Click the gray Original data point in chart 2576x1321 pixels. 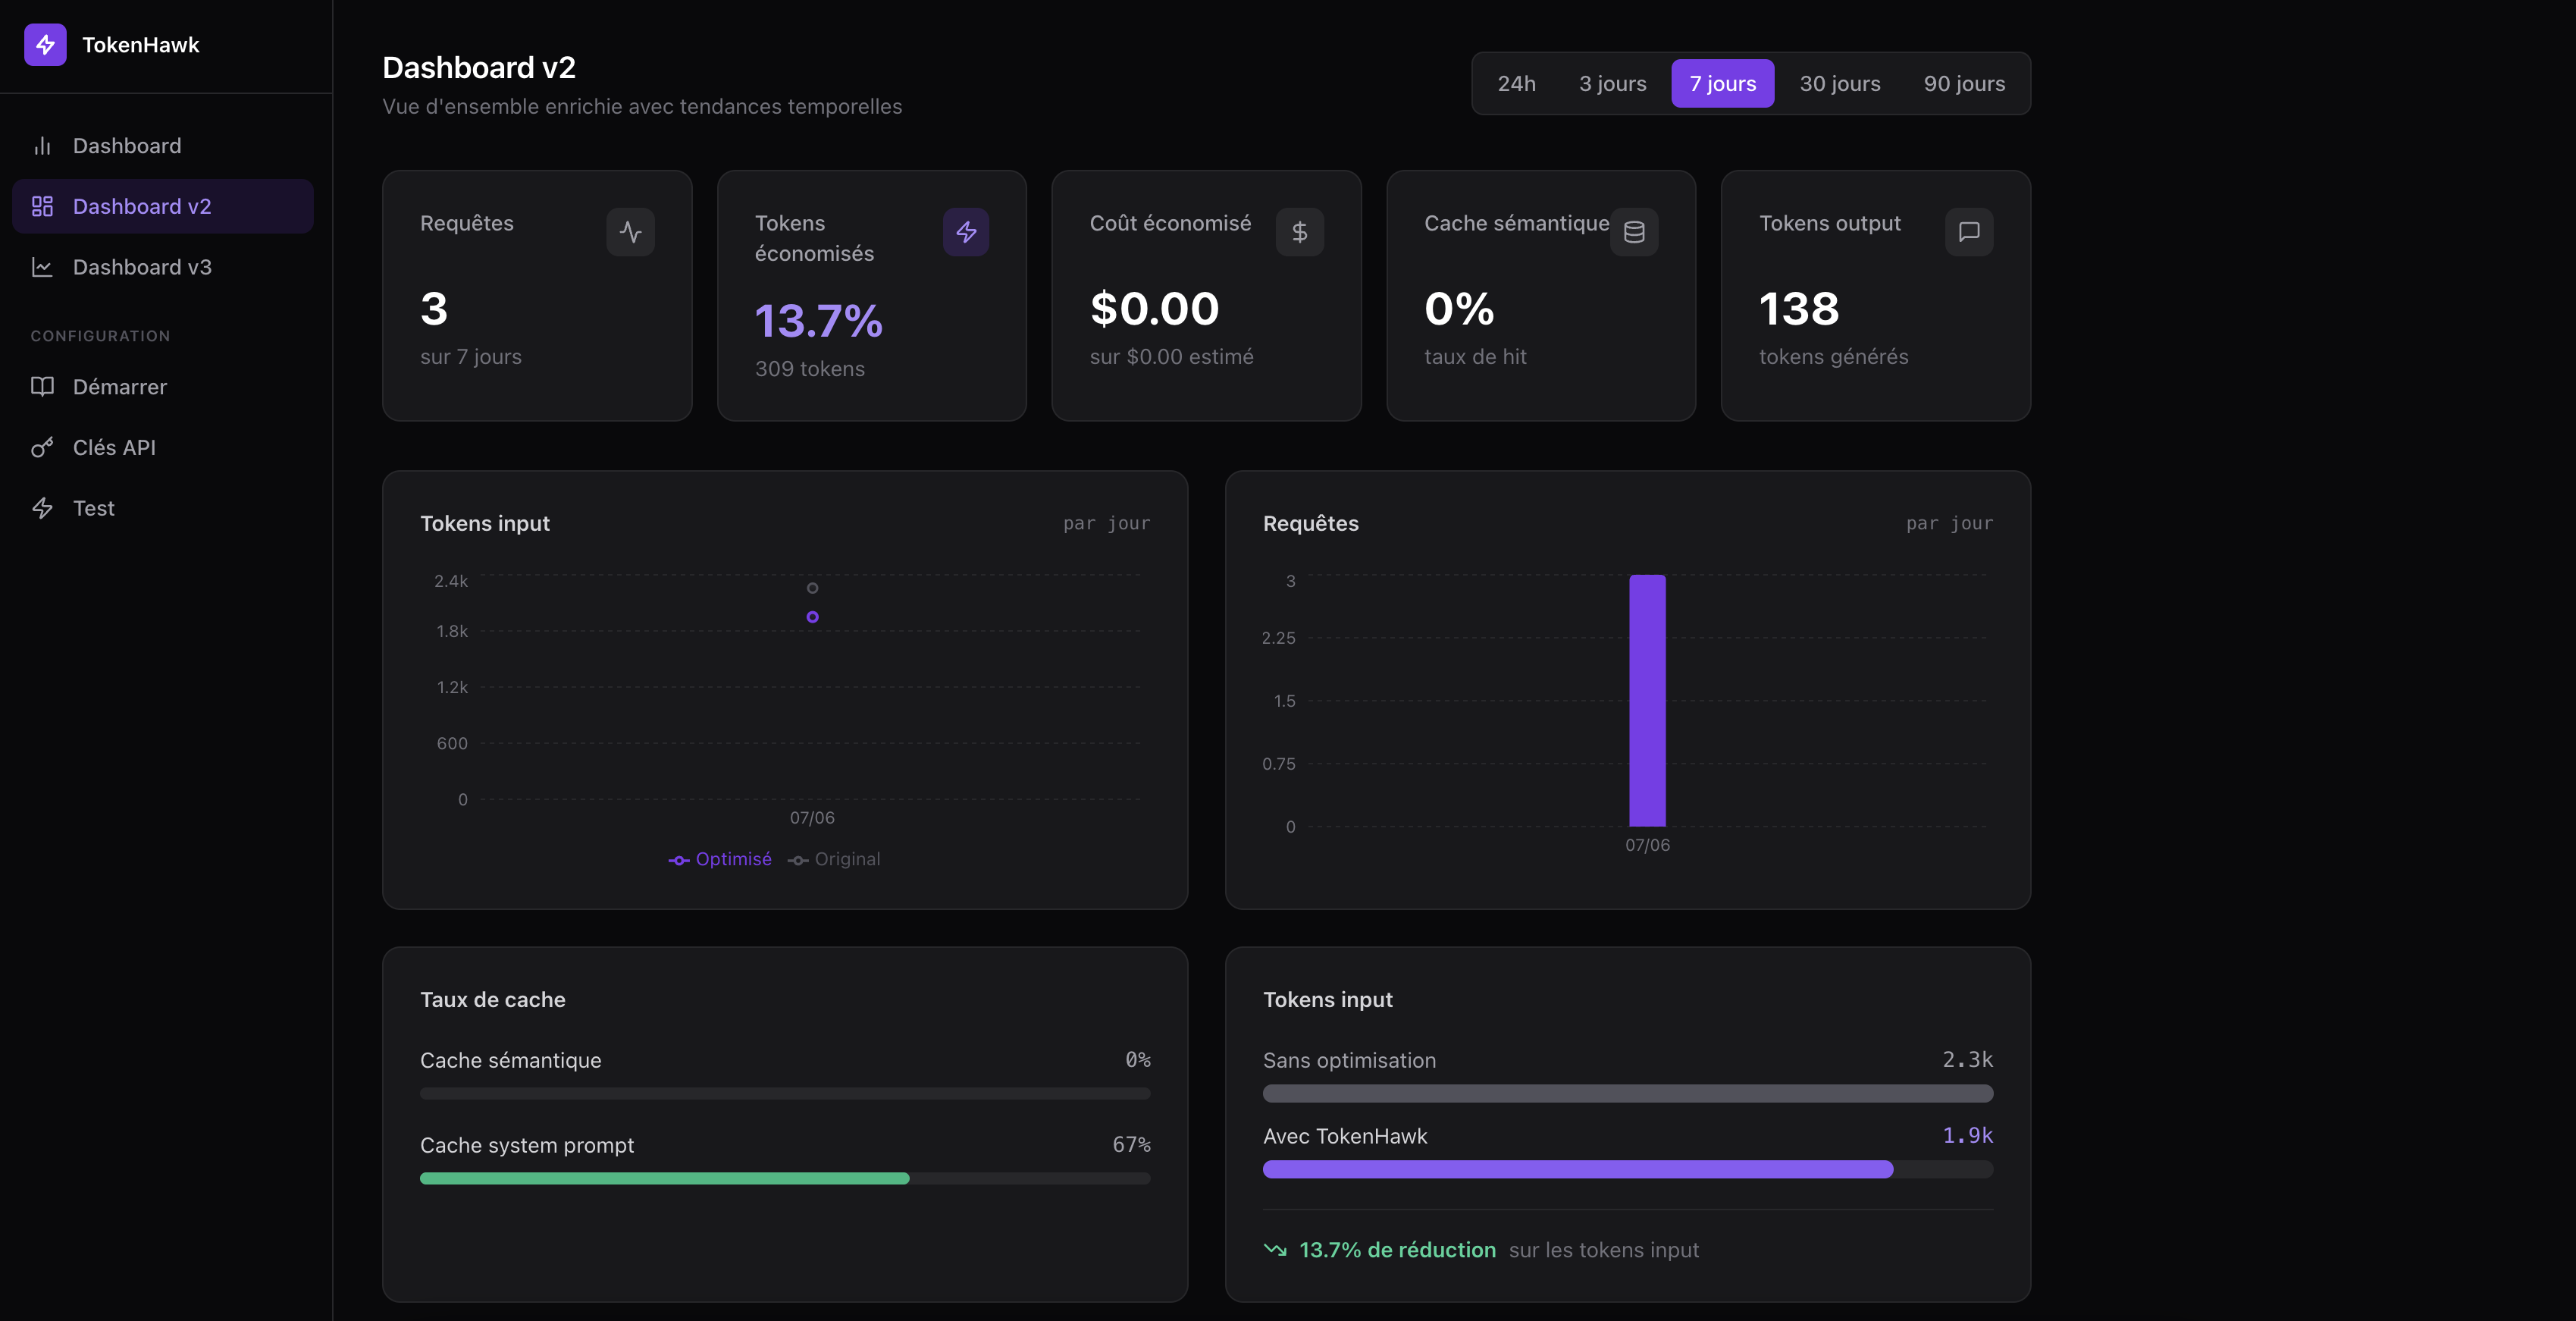click(x=812, y=588)
